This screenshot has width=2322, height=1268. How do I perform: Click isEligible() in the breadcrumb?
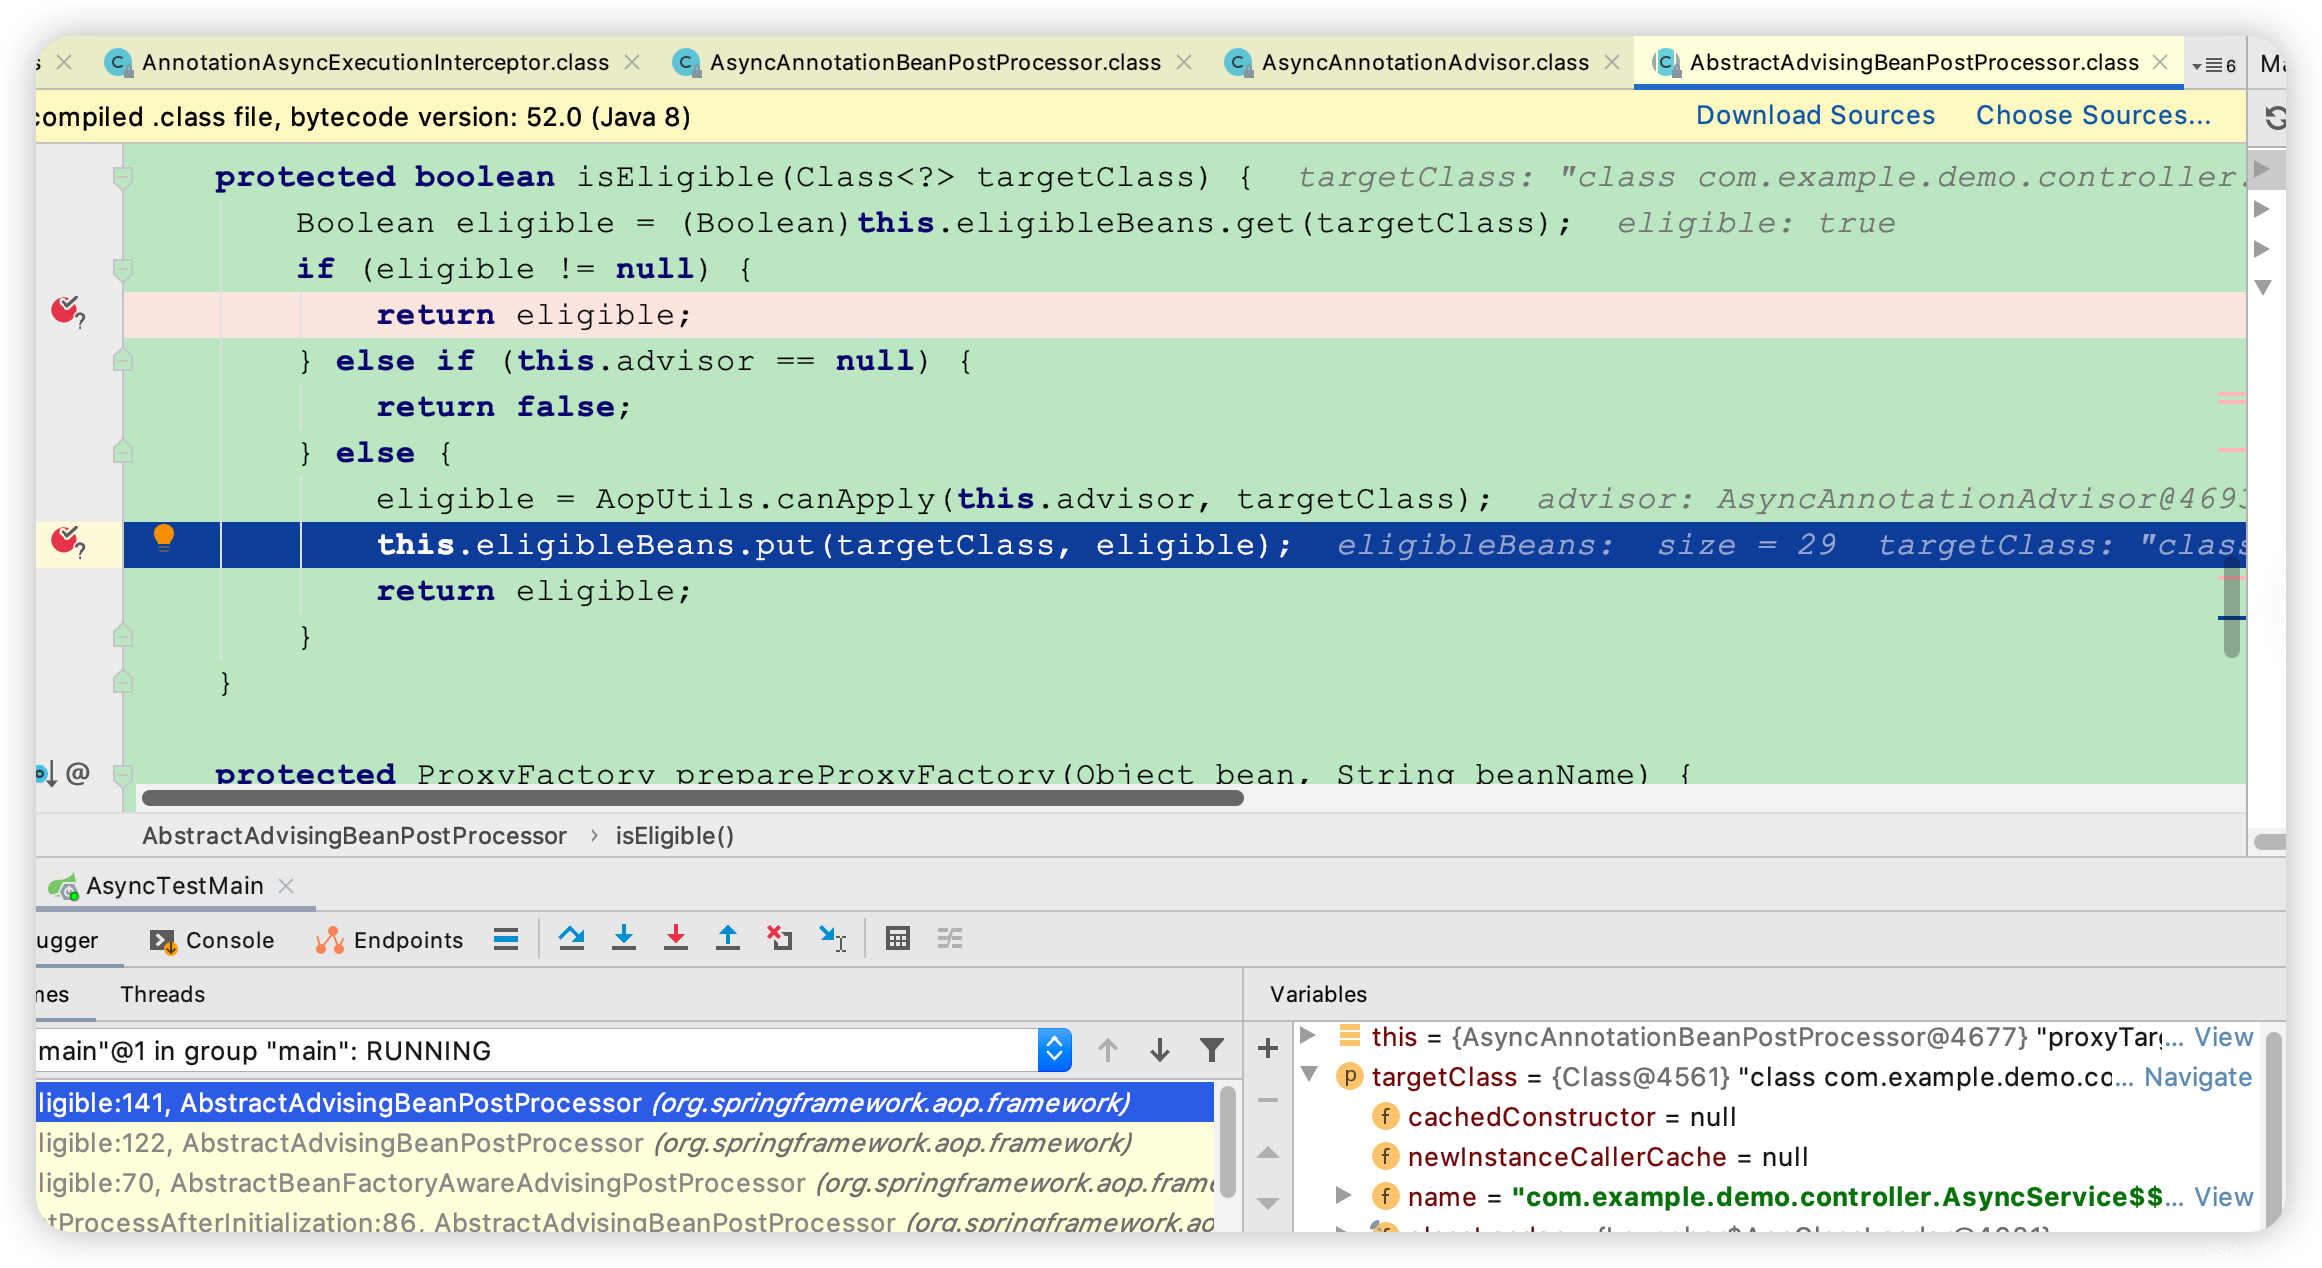[x=674, y=836]
